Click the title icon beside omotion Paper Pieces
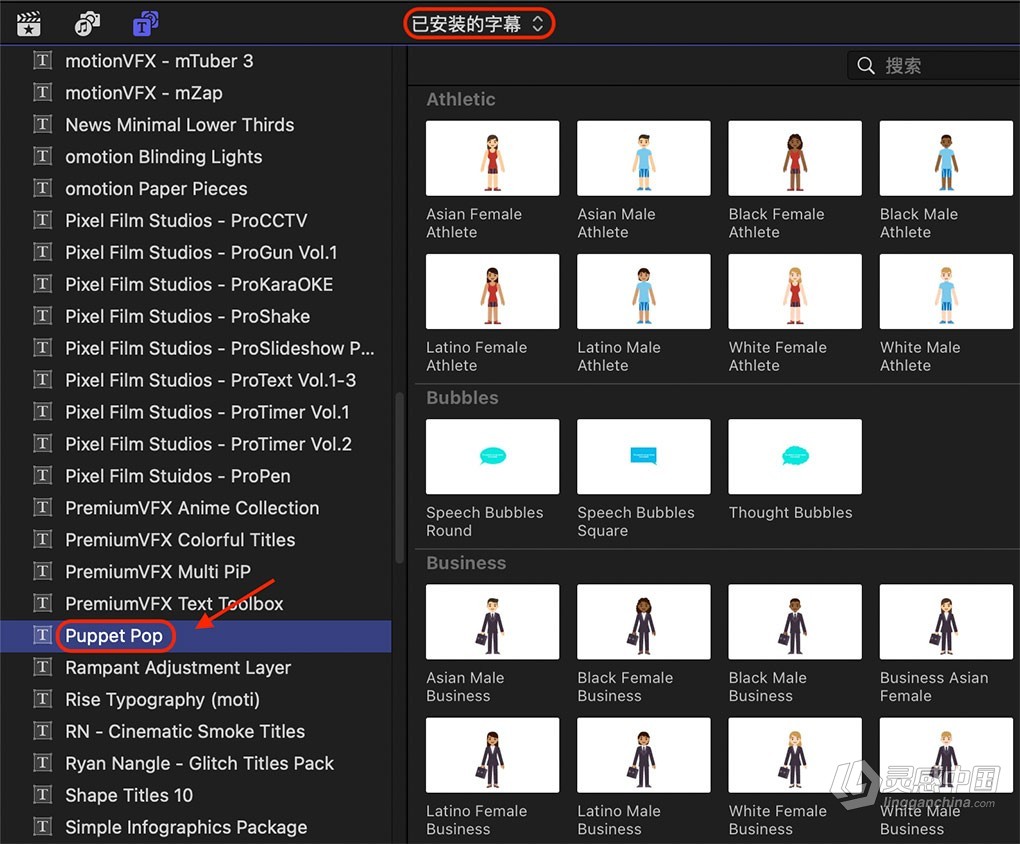1020x844 pixels. [x=42, y=188]
